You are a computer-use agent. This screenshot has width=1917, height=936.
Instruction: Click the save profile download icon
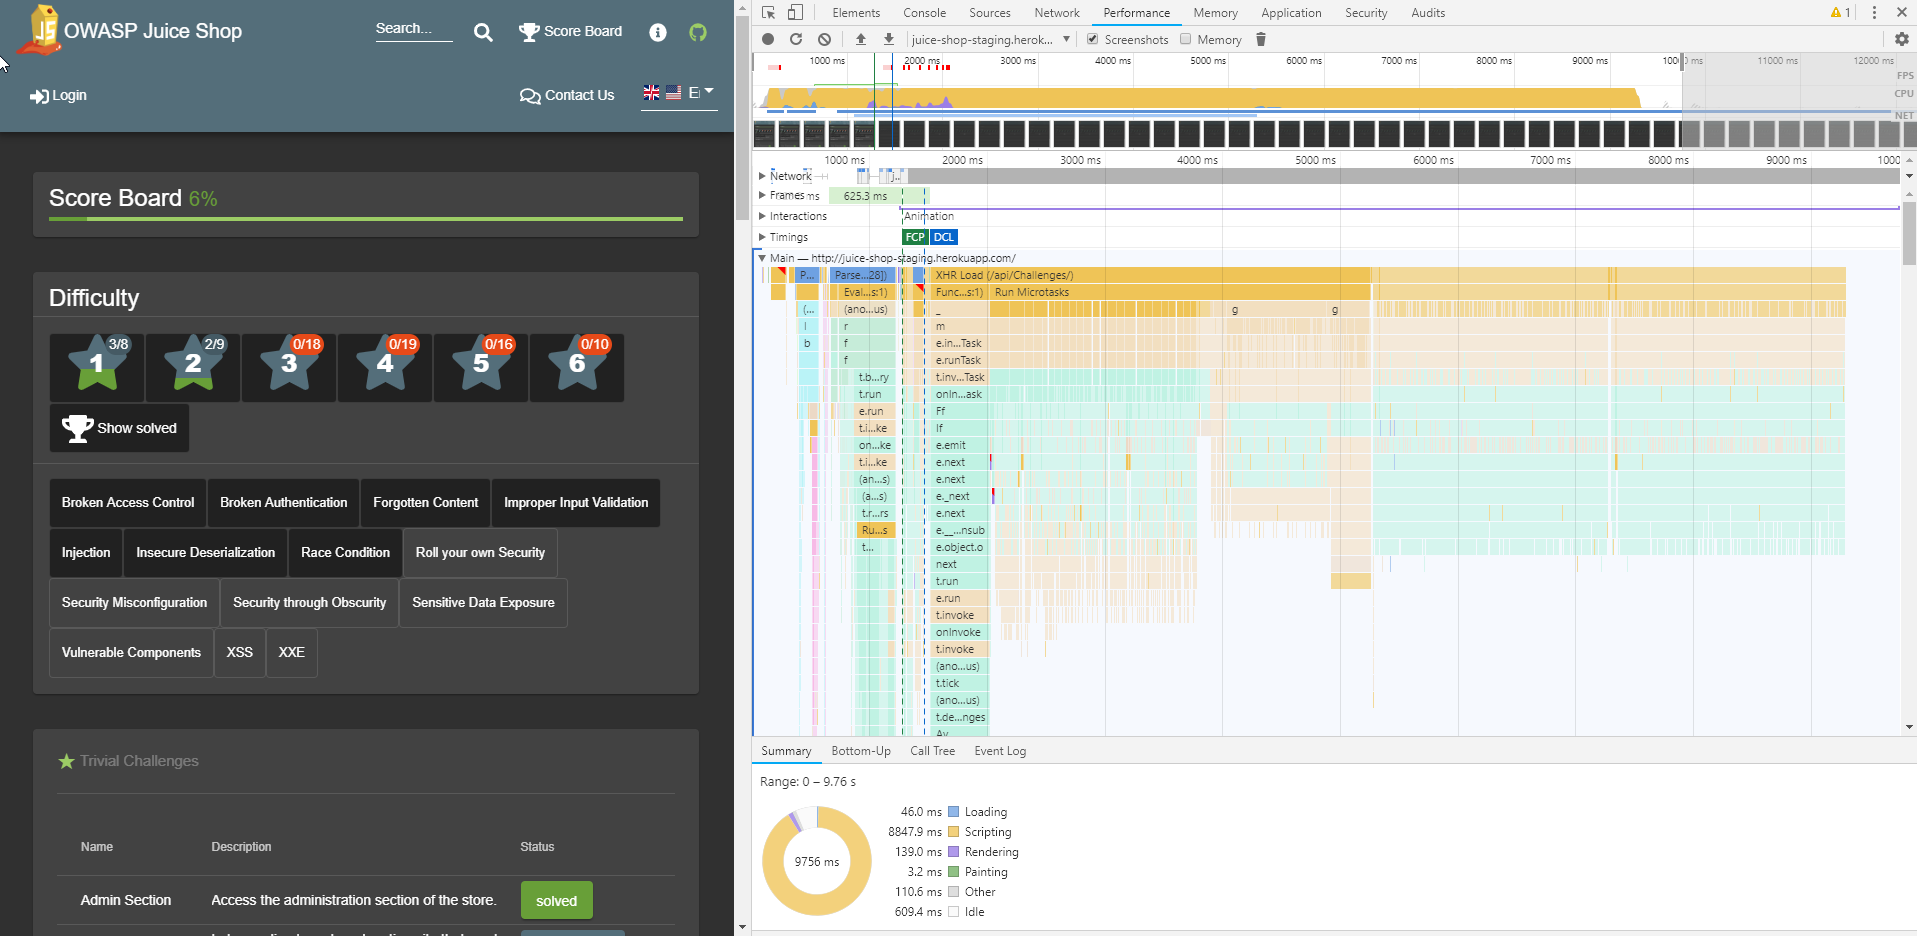889,39
